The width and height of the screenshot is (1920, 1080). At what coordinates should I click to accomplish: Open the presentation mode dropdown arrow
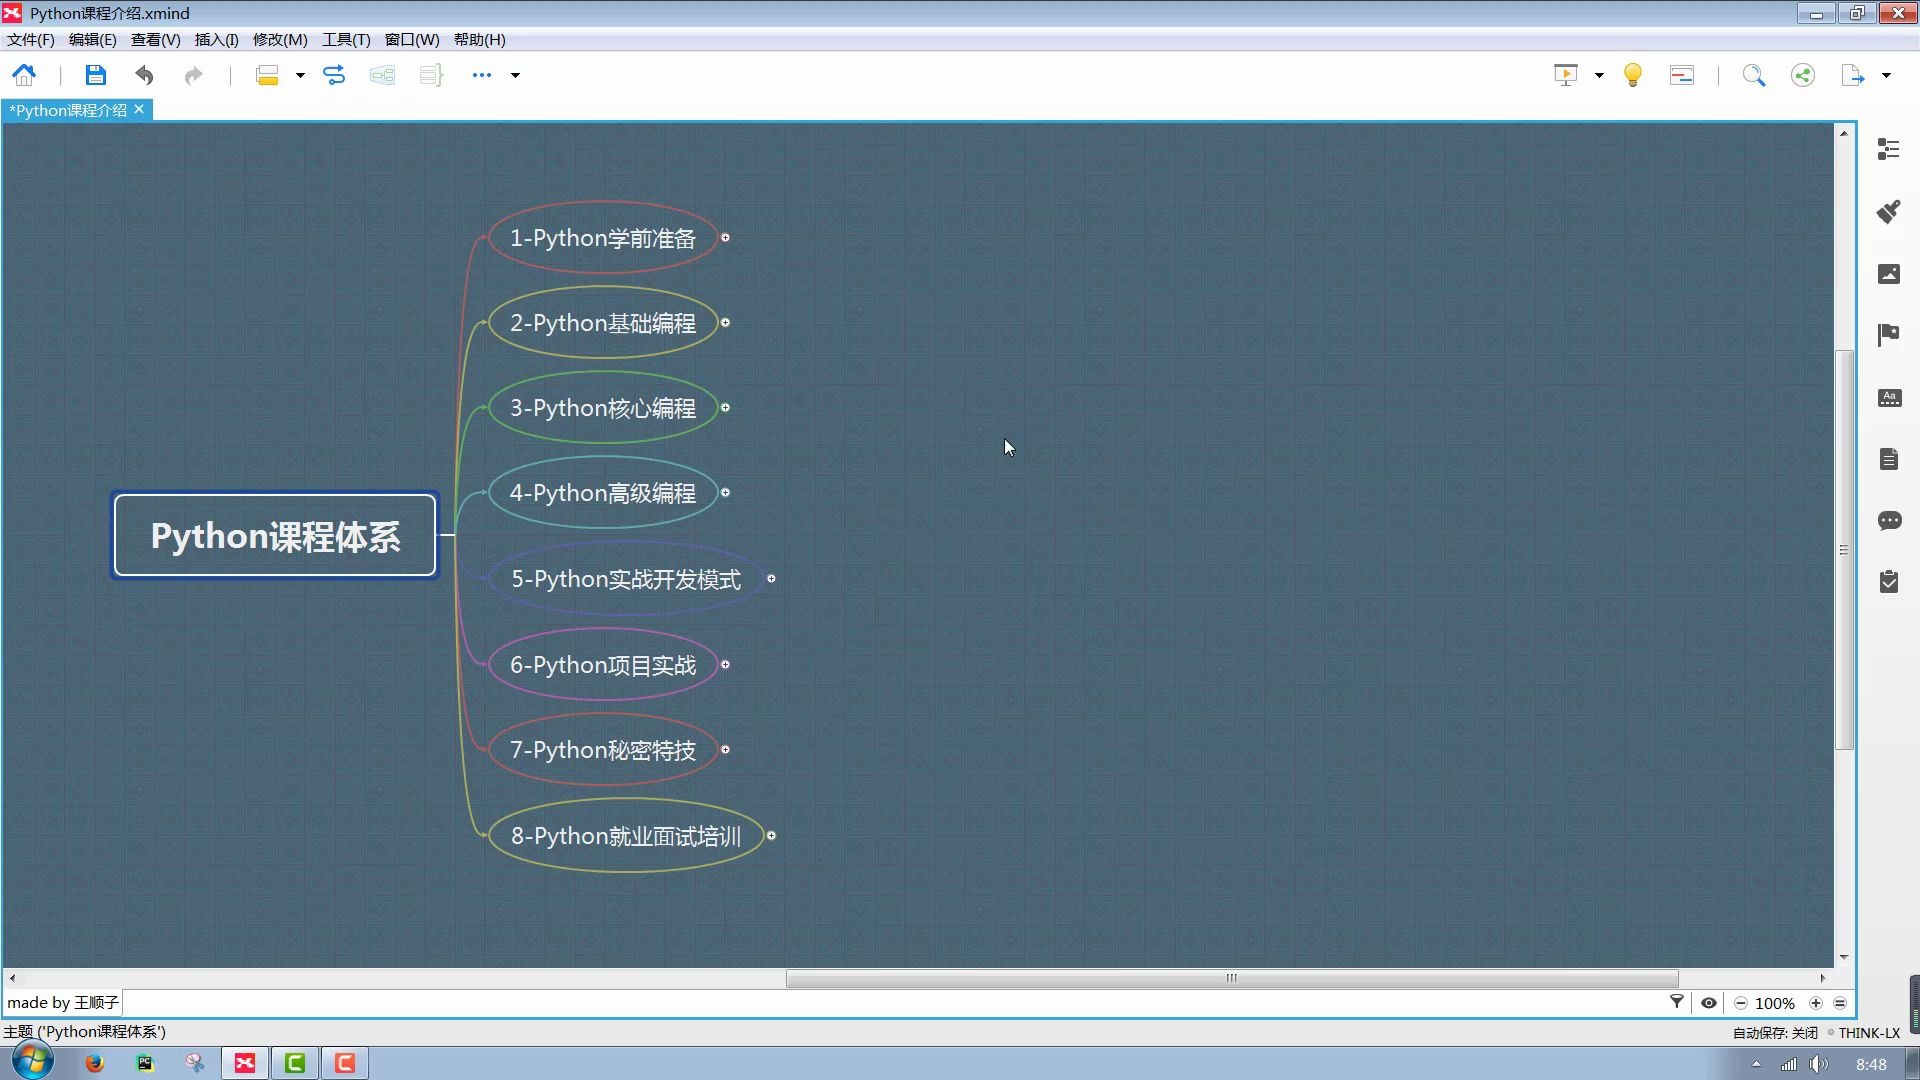[x=1599, y=75]
